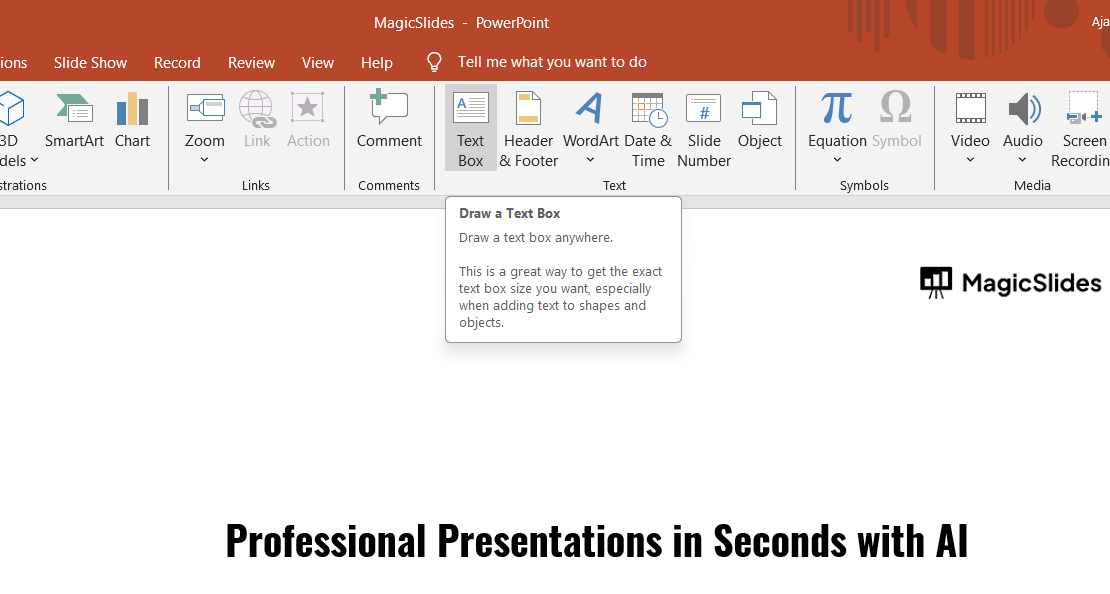Expand the Video dropdown arrow
Screen dimensions: 1110x594
971,160
